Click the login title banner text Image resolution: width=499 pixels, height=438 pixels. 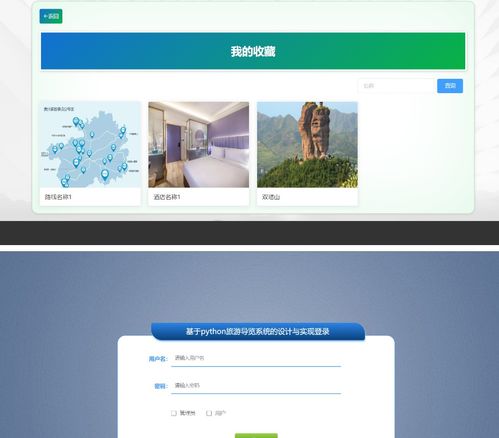pos(258,331)
